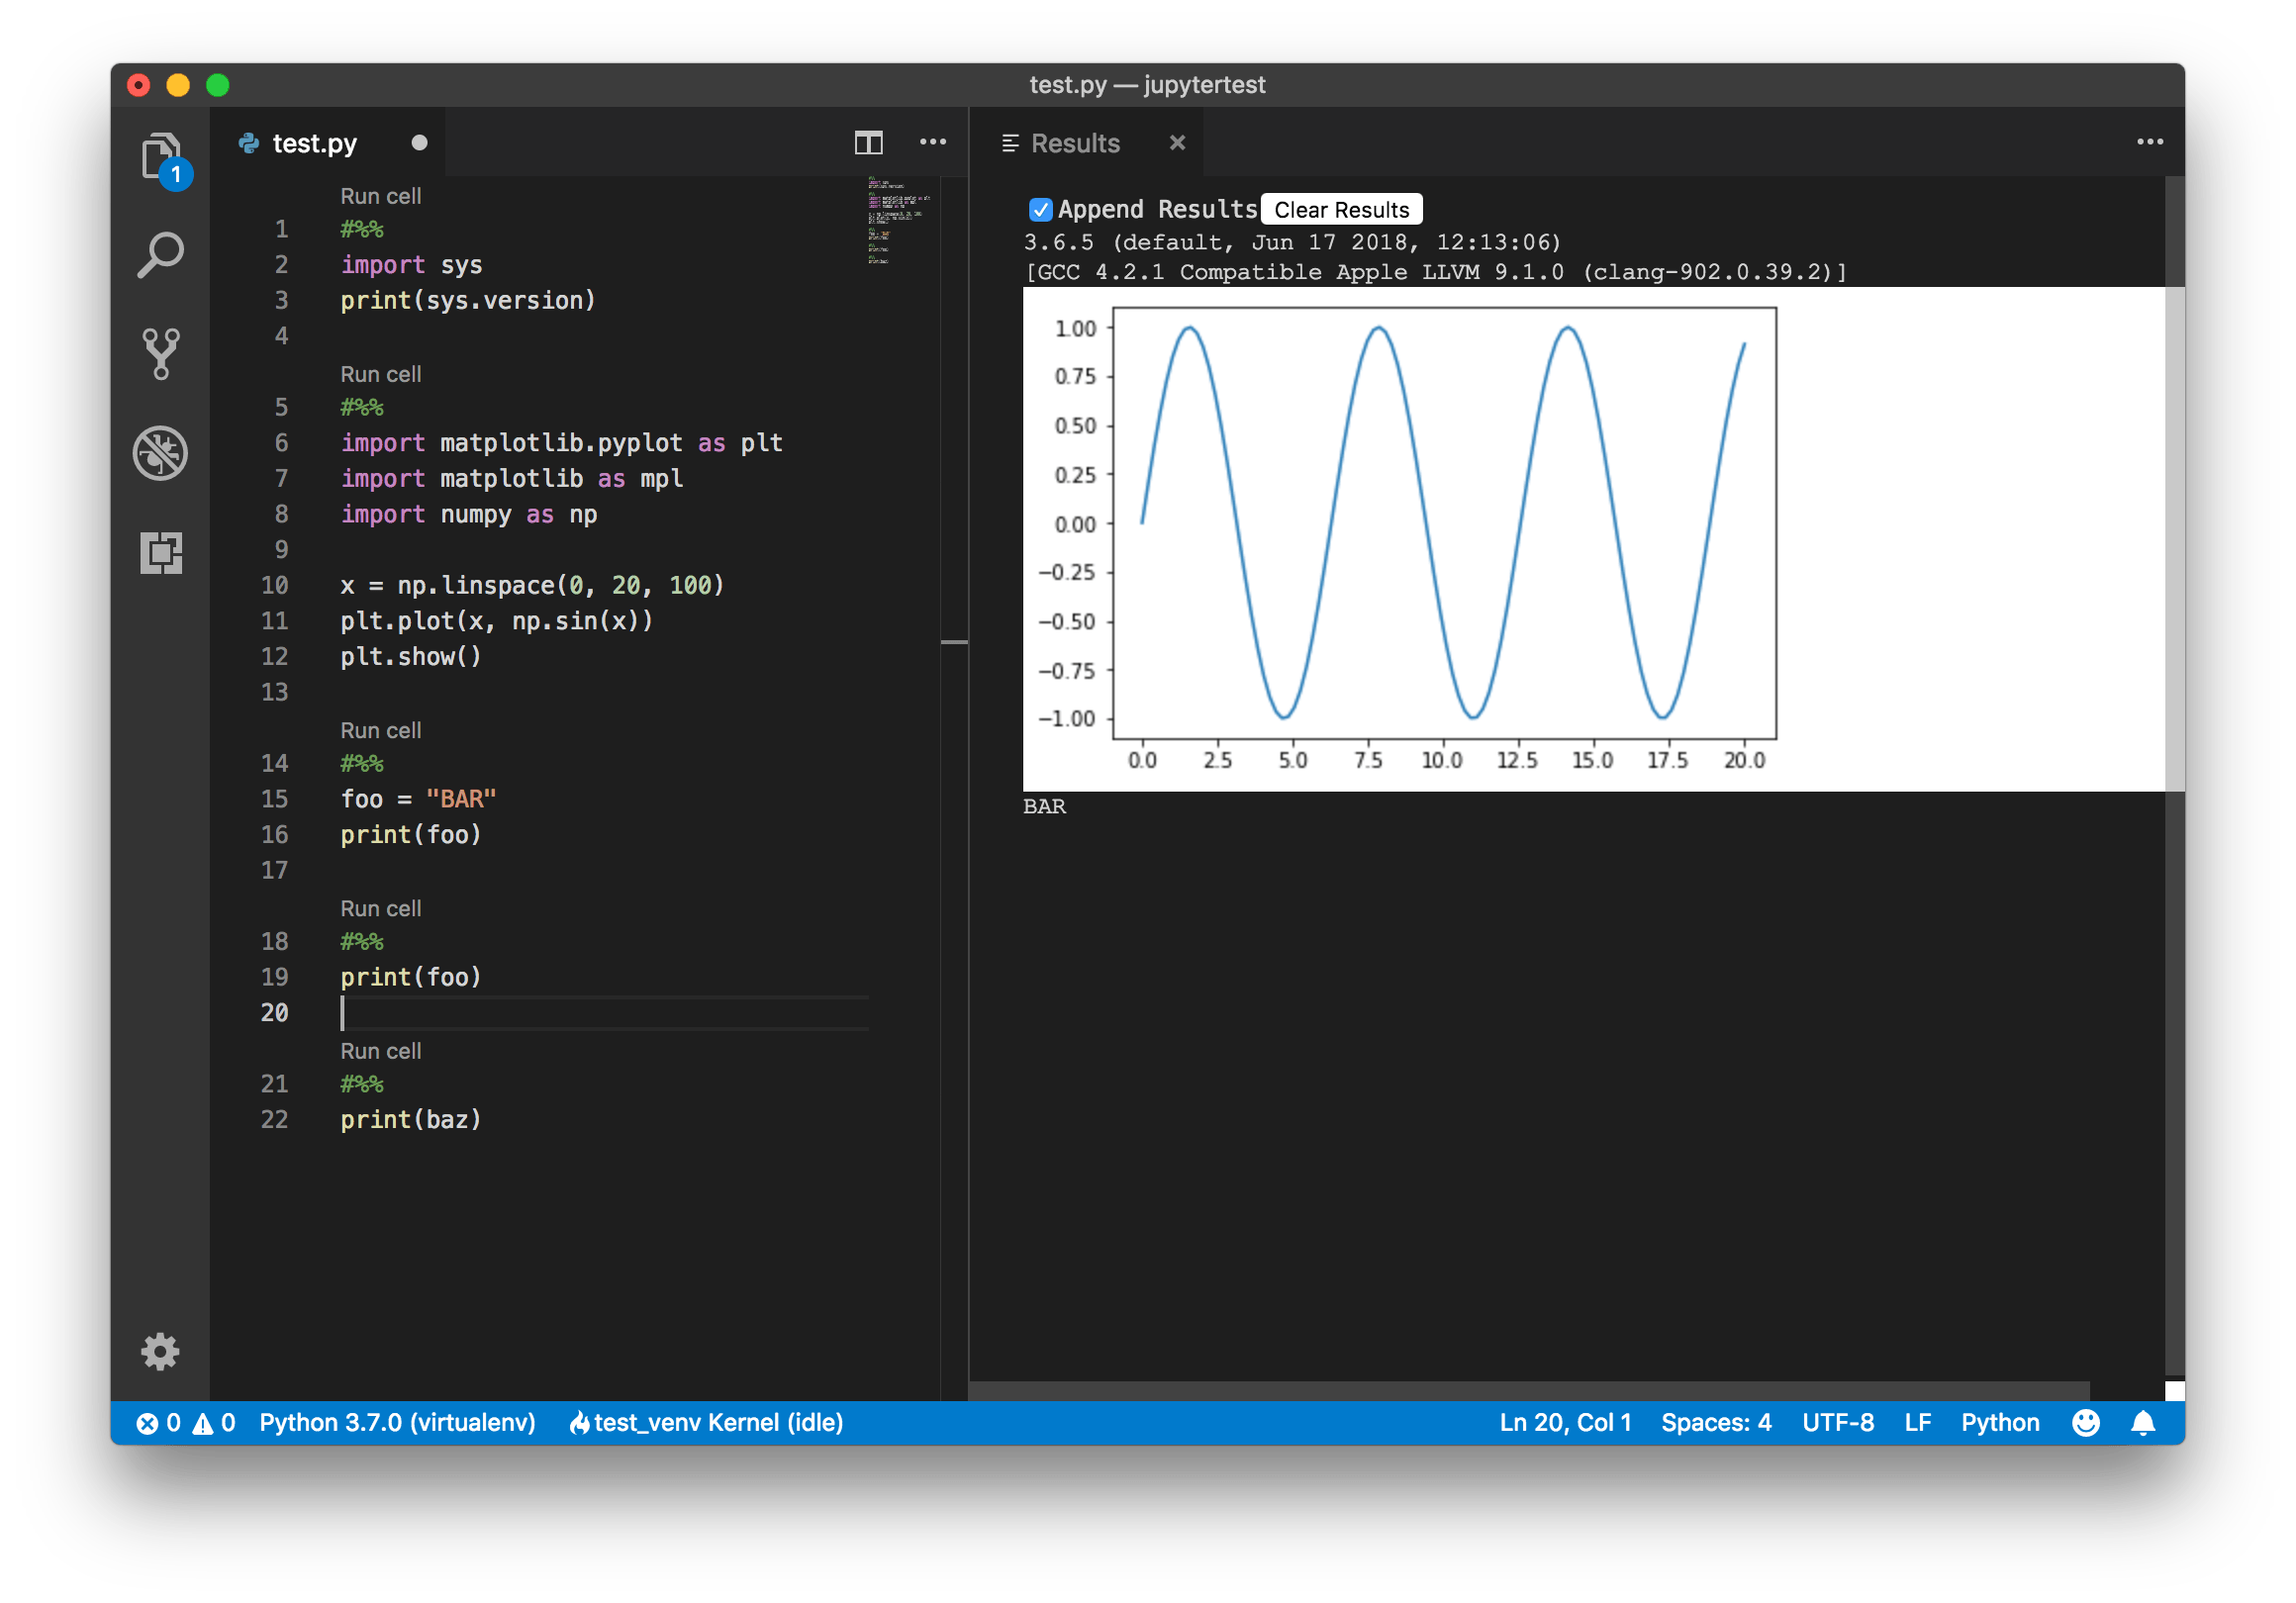Open the Source Control view

point(160,353)
